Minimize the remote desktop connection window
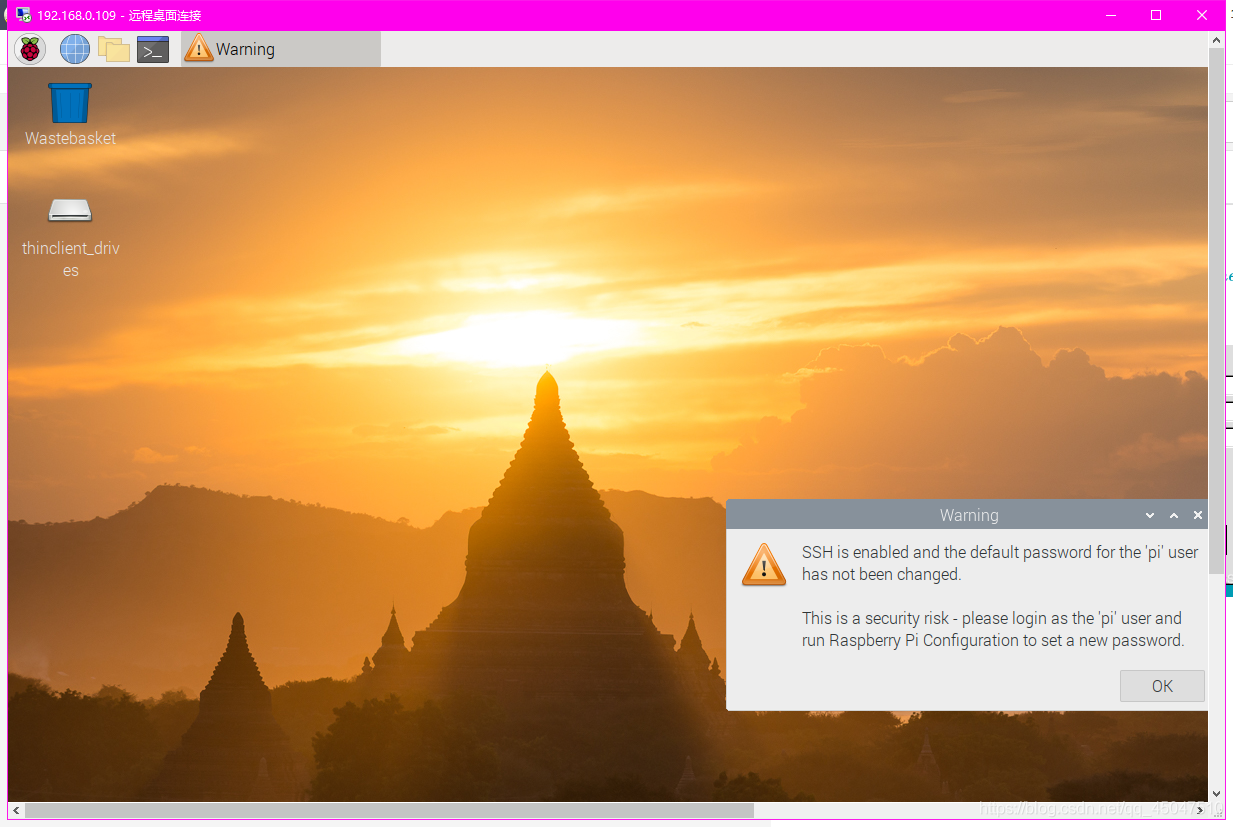The width and height of the screenshot is (1233, 827). pyautogui.click(x=1110, y=15)
